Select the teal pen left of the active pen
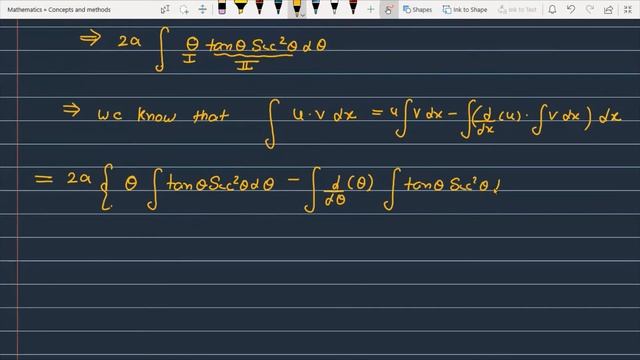 [278, 8]
